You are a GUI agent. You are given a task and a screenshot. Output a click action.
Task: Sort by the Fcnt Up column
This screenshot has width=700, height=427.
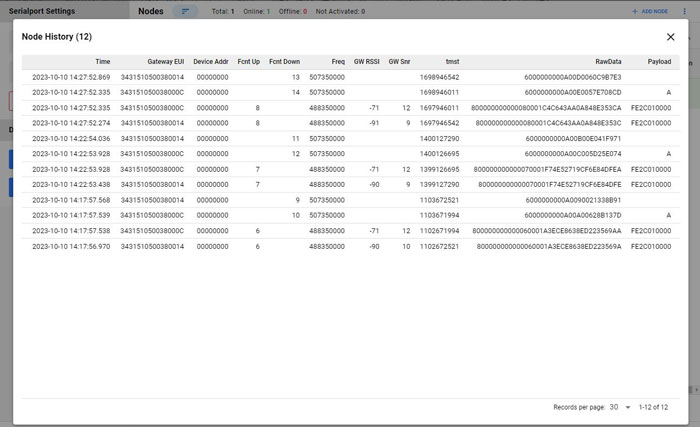[248, 62]
